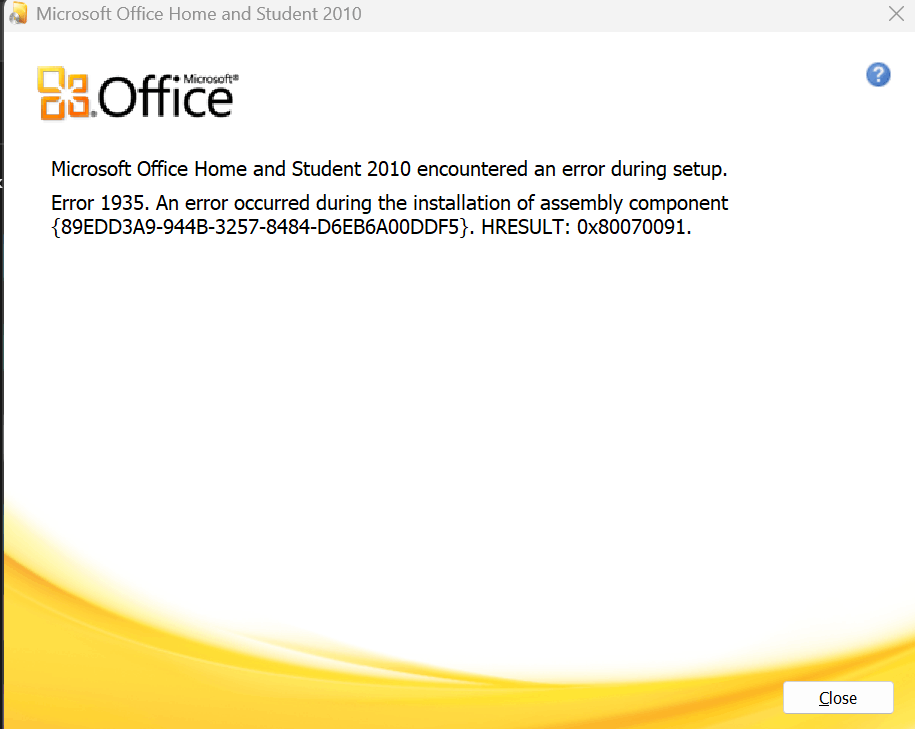Click the 'encountered an error during setup' line

click(389, 169)
